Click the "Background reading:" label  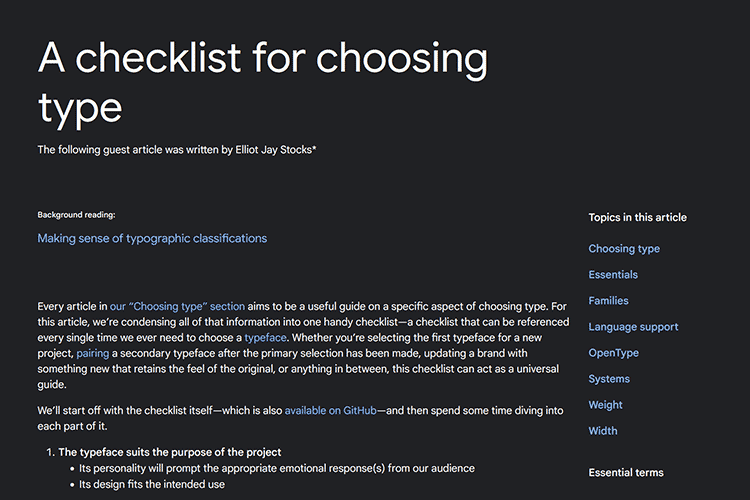point(76,215)
